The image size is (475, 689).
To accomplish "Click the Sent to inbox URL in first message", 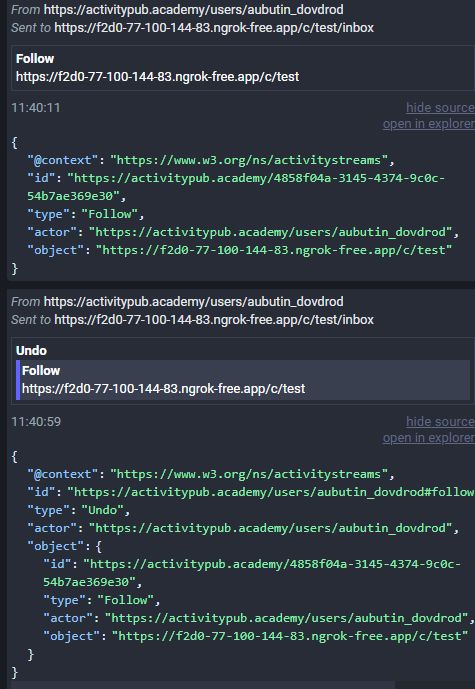I will 214,28.
